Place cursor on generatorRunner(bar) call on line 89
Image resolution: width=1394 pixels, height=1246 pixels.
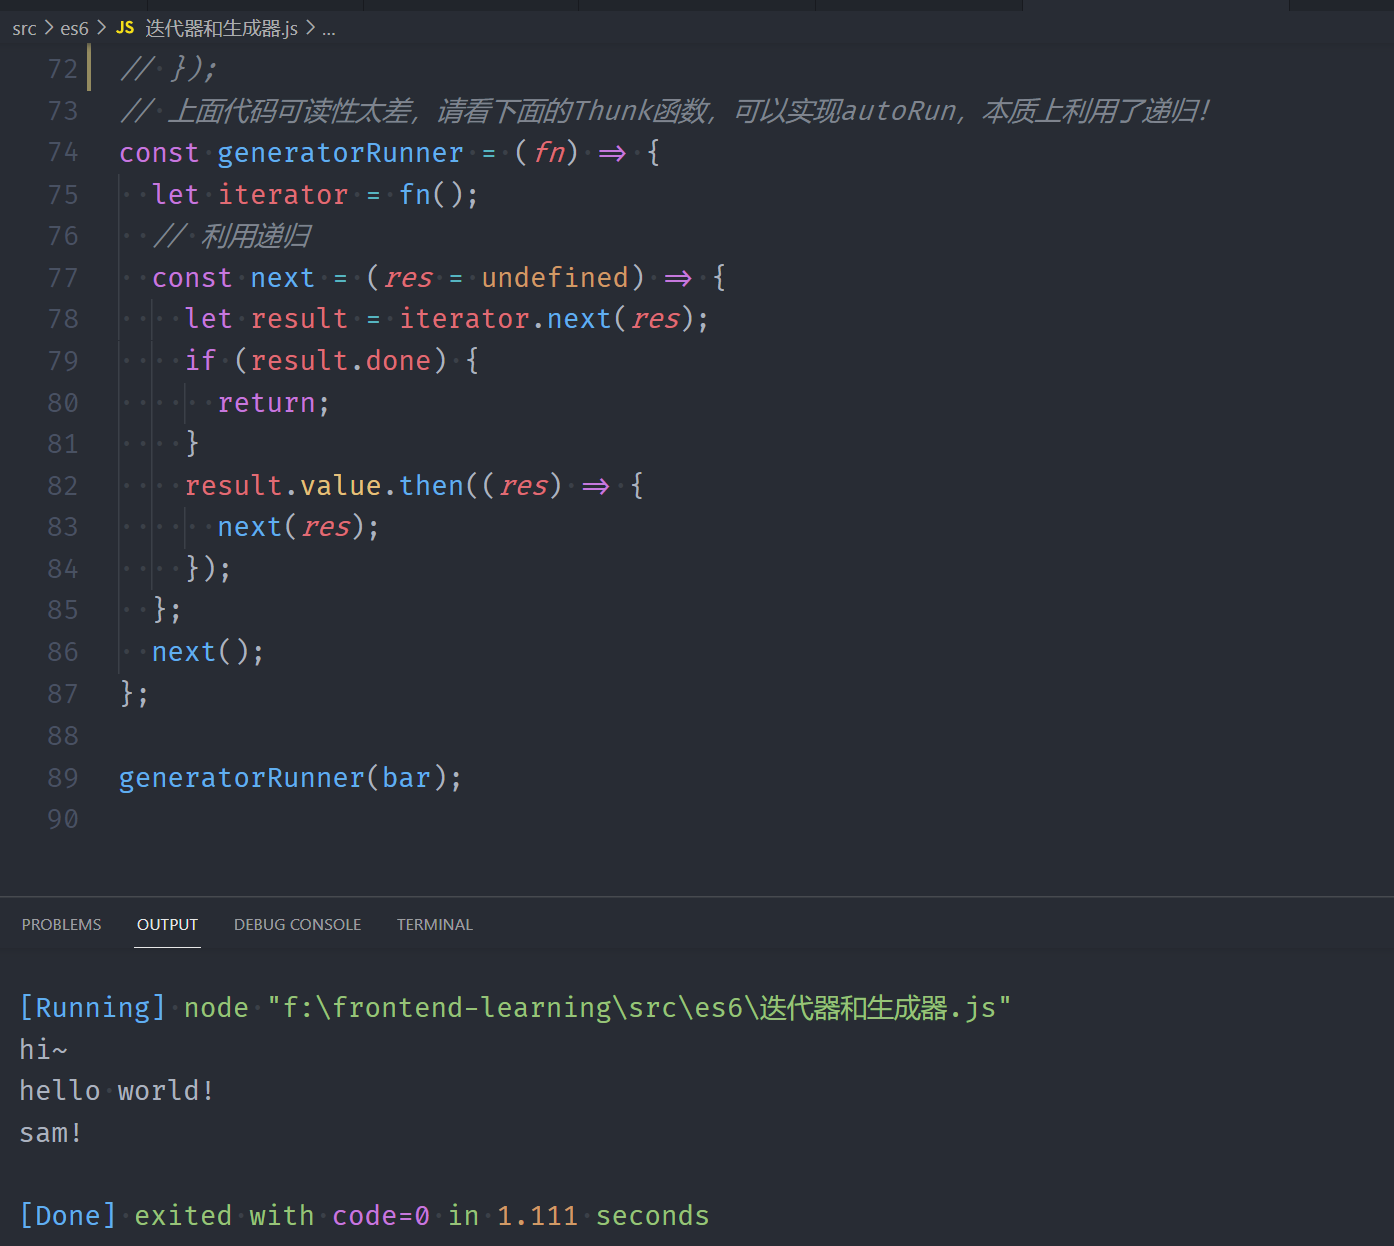pyautogui.click(x=290, y=777)
